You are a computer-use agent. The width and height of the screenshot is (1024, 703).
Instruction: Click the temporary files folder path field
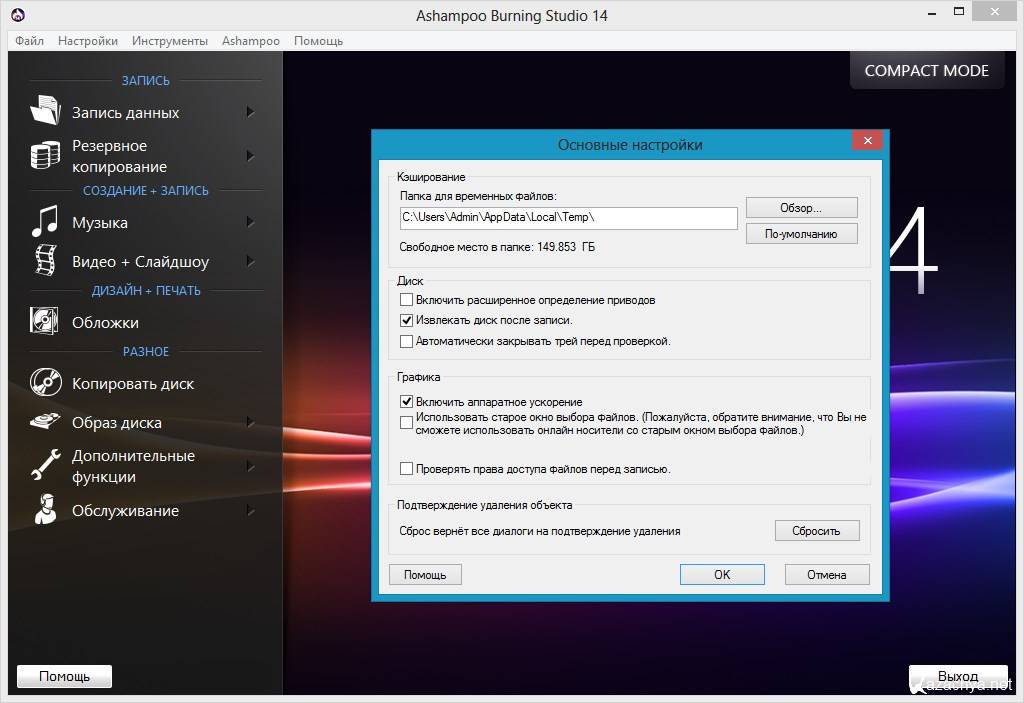pyautogui.click(x=568, y=217)
